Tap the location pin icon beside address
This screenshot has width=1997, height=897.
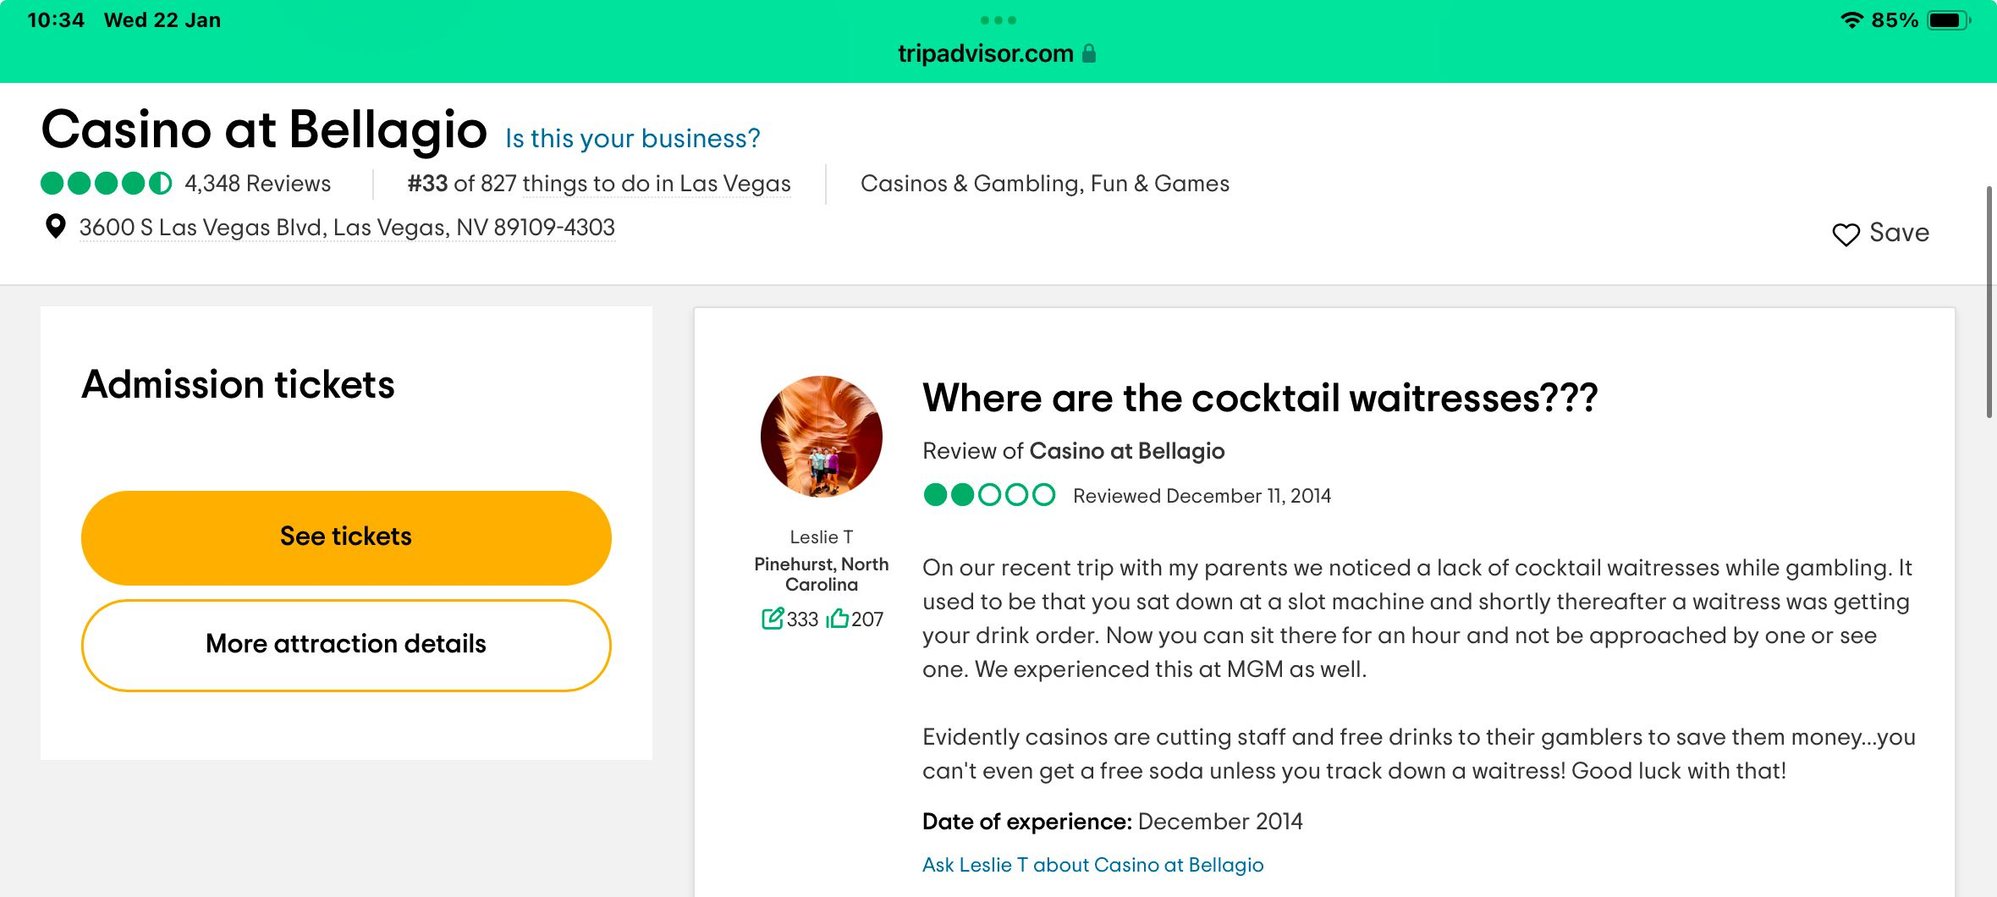pyautogui.click(x=56, y=227)
